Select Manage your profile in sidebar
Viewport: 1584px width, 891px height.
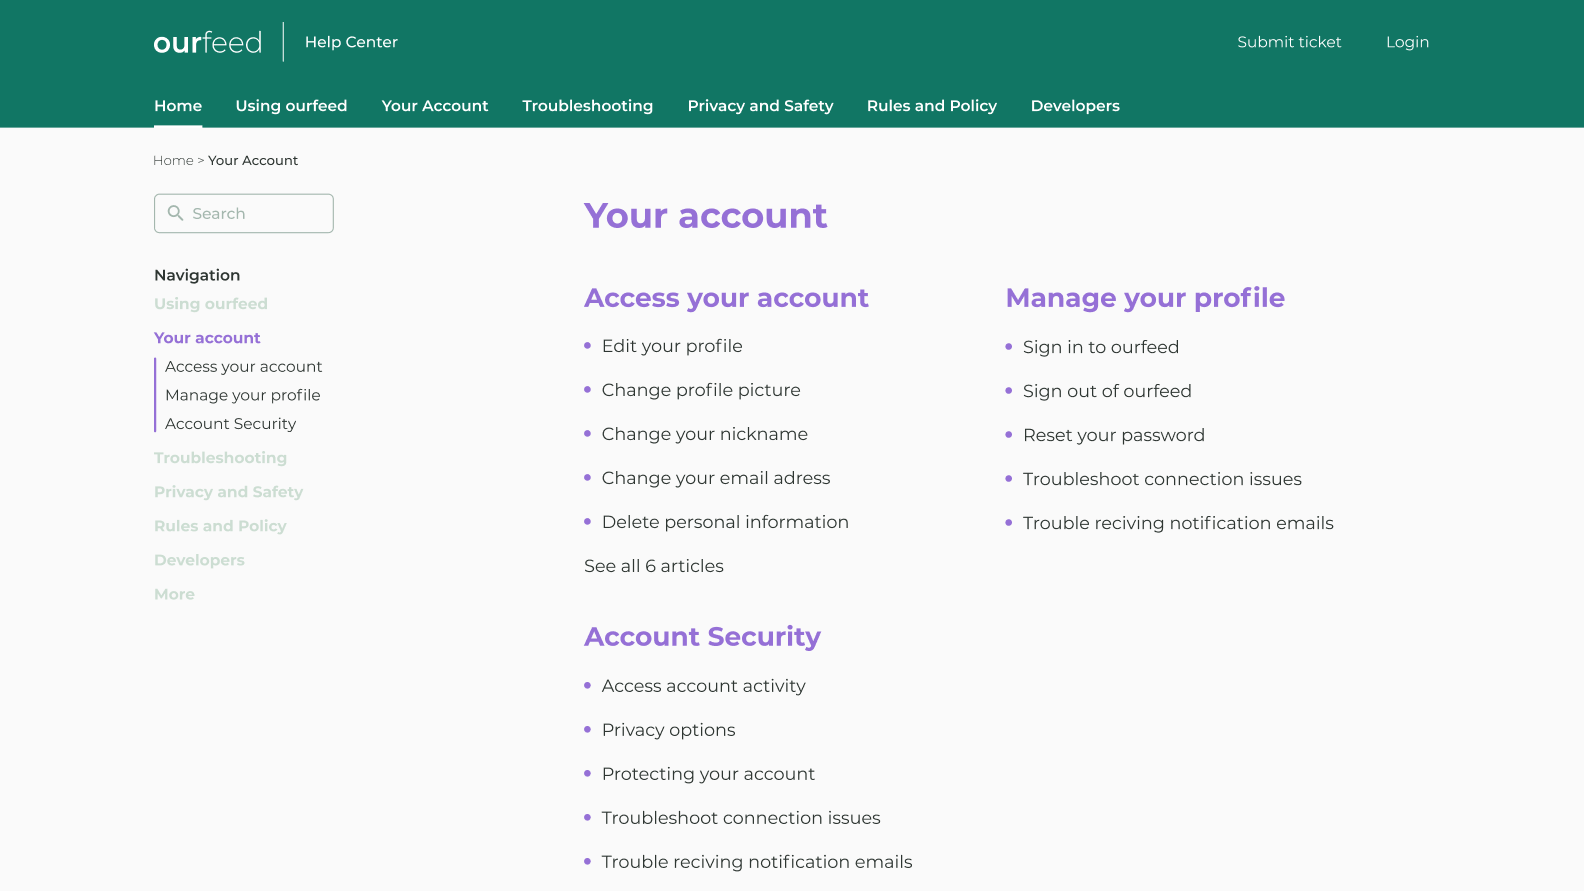click(x=242, y=395)
